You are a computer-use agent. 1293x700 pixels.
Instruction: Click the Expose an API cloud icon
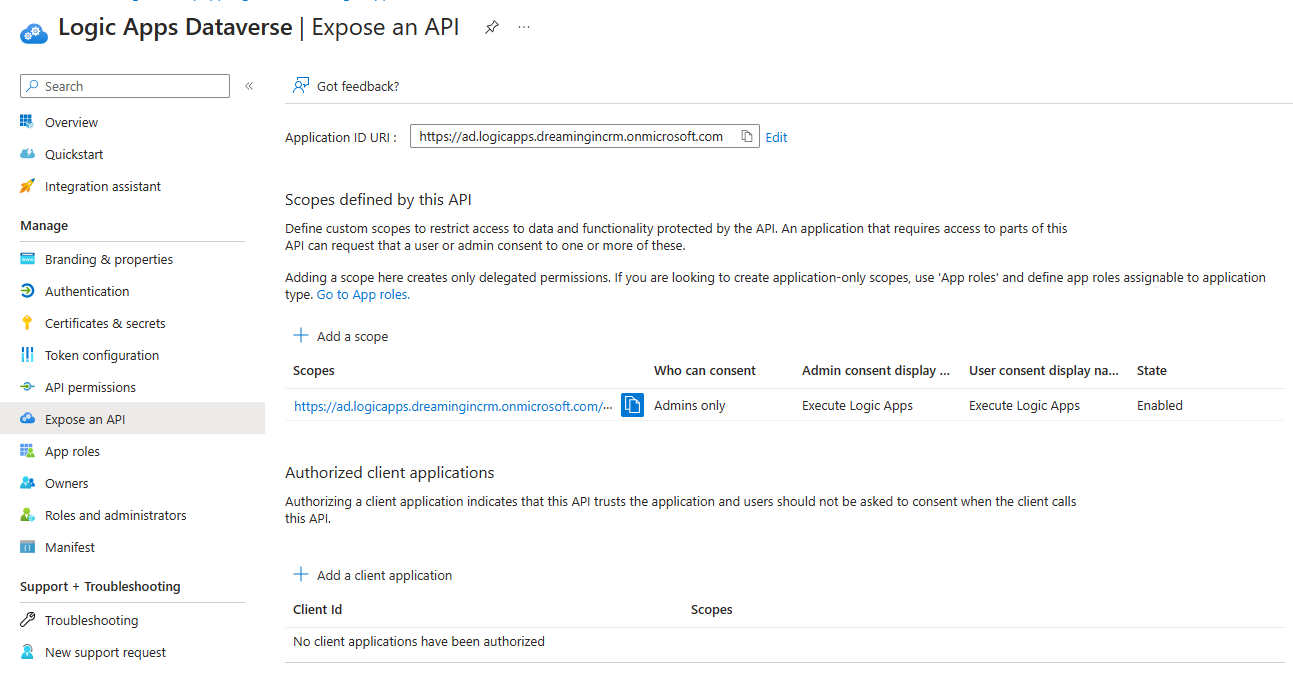coord(27,419)
